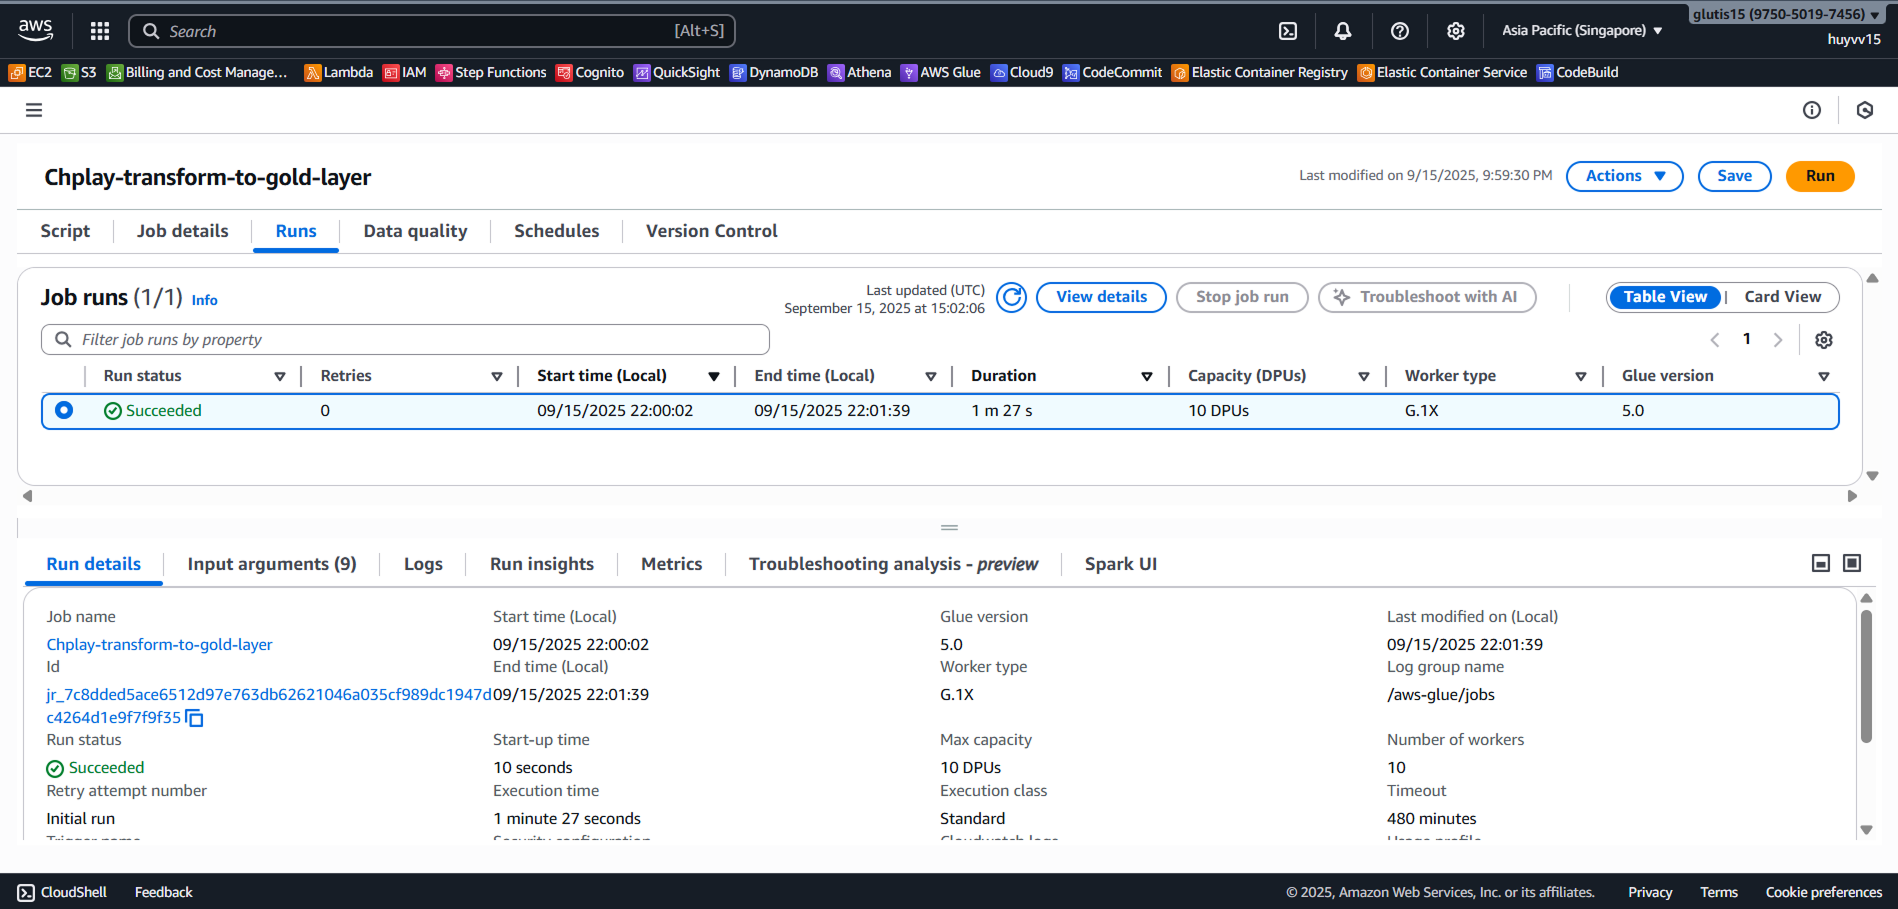1898x909 pixels.
Task: Select the Succeeded job run radio button
Action: pyautogui.click(x=64, y=410)
